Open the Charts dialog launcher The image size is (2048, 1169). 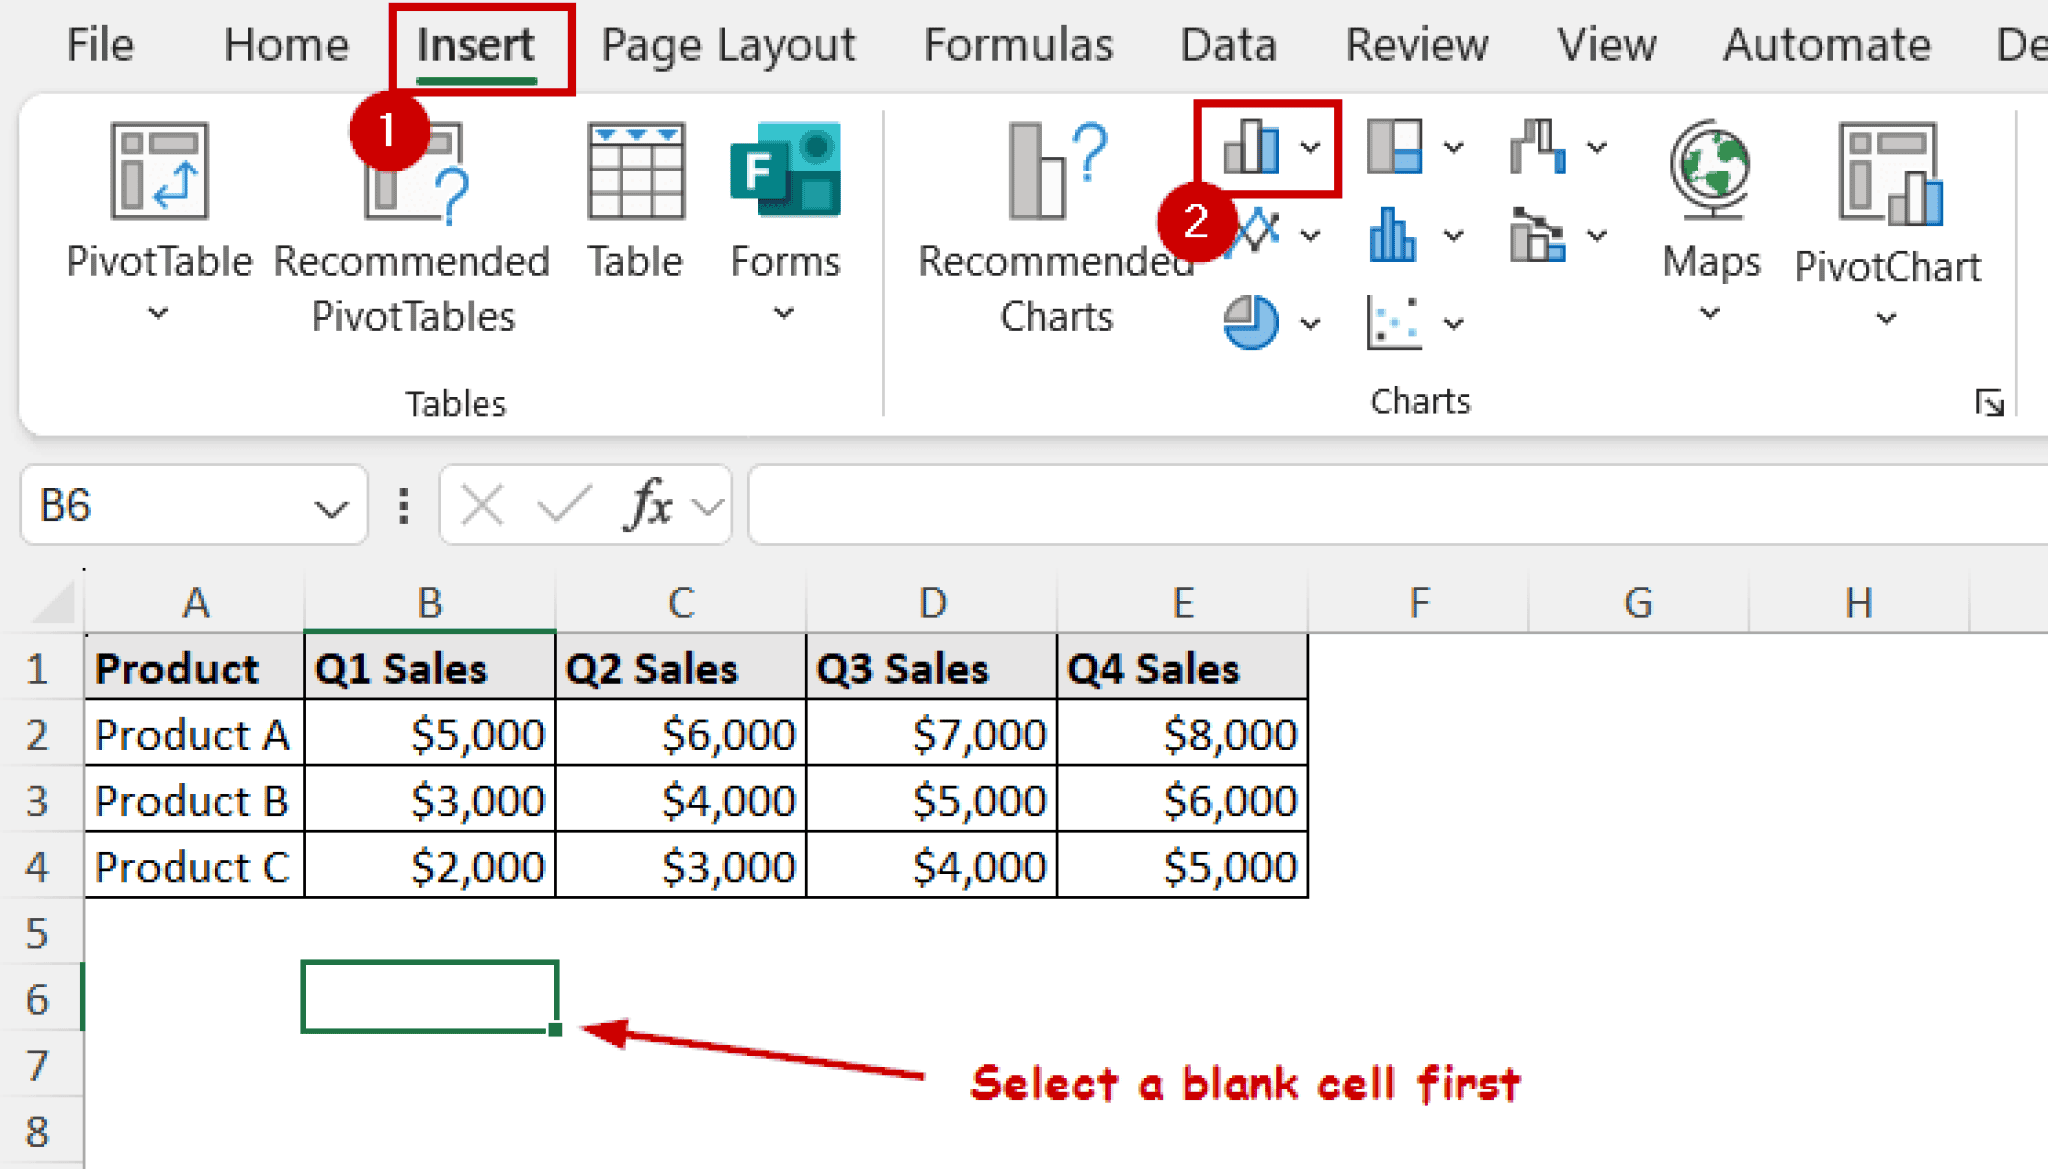tap(1992, 403)
